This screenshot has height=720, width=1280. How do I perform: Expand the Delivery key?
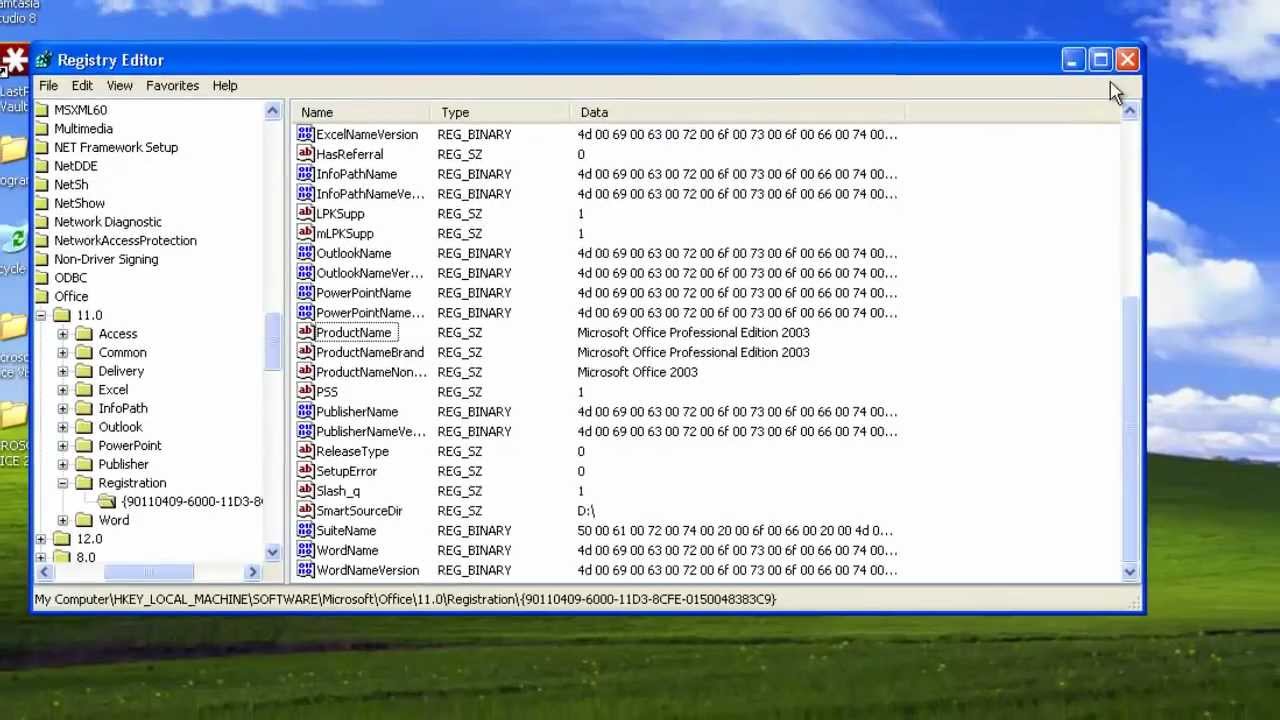(63, 371)
